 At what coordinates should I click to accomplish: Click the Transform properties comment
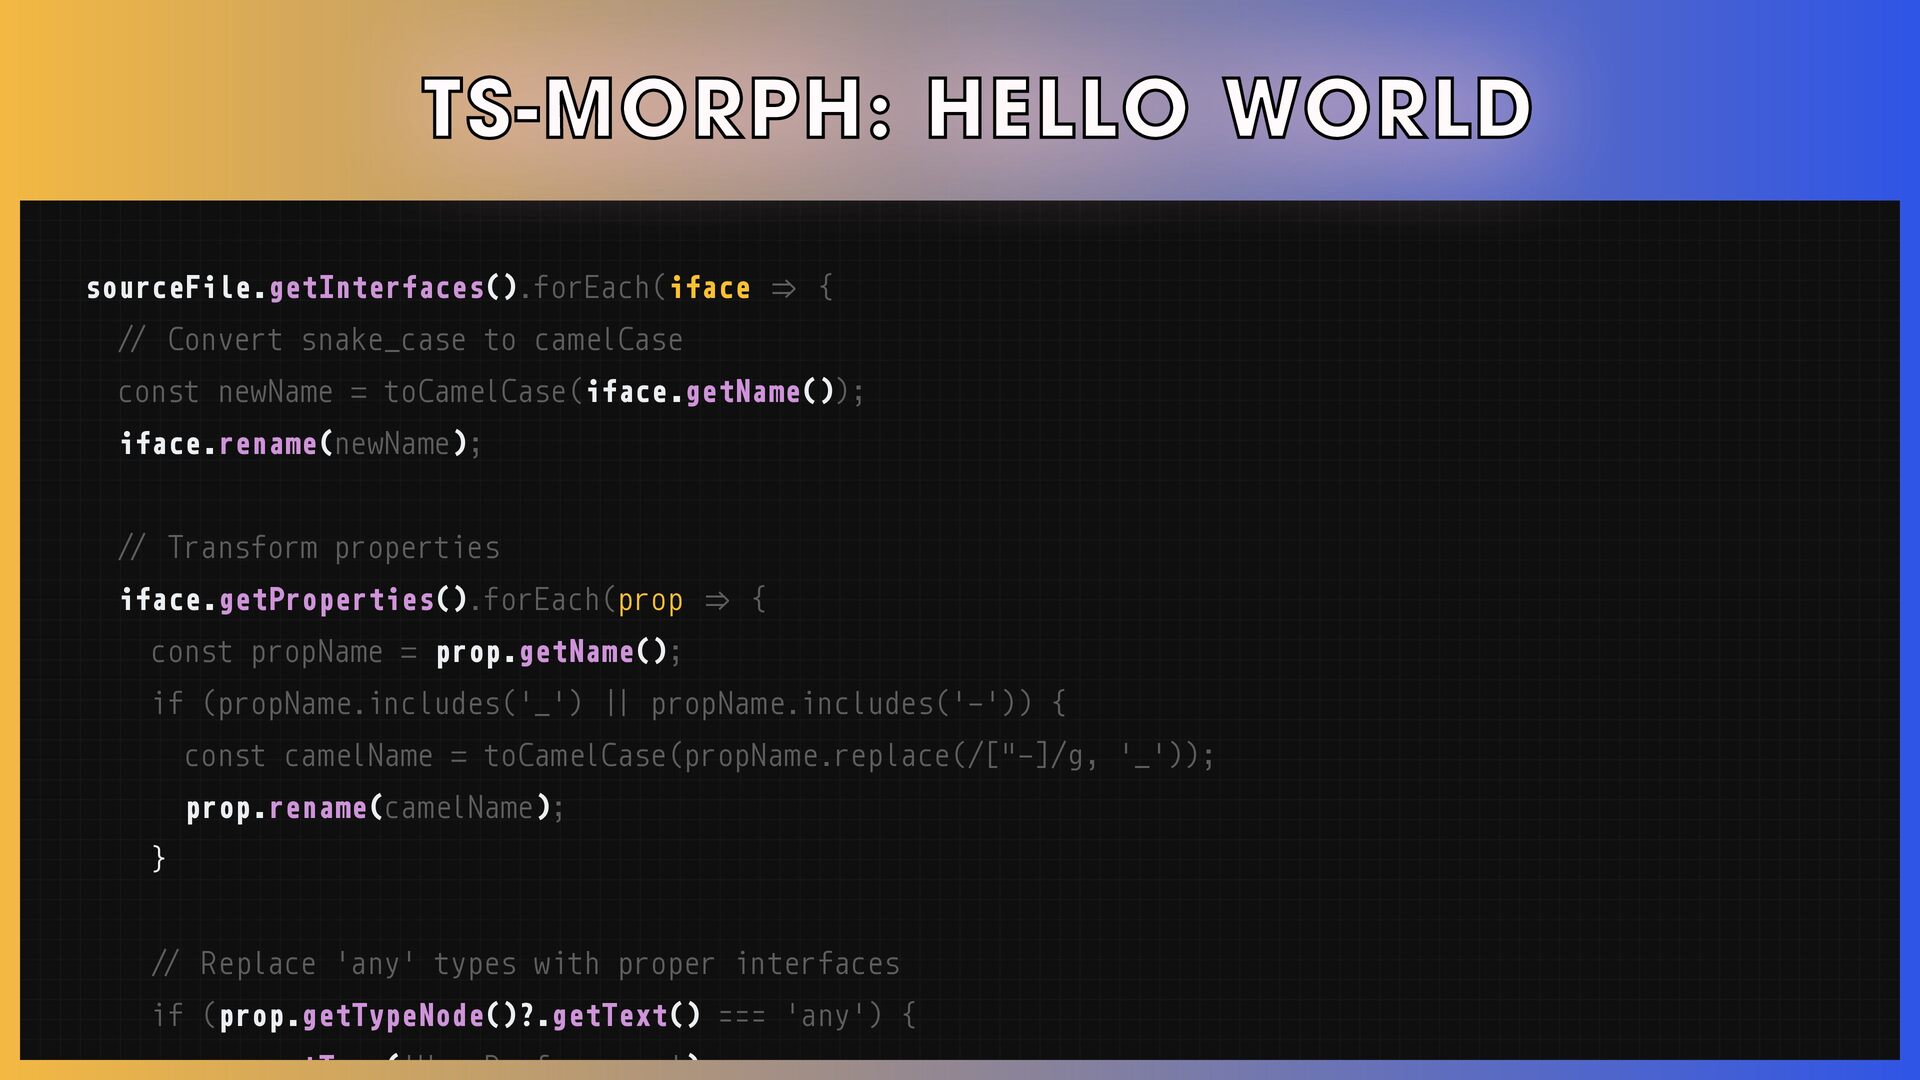[309, 548]
